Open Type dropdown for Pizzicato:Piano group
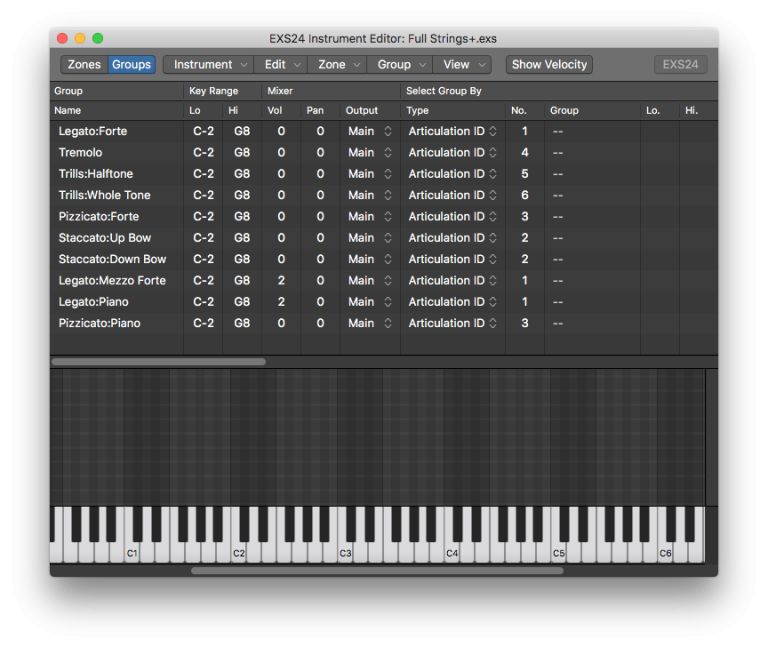The width and height of the screenshot is (768, 648). 453,323
